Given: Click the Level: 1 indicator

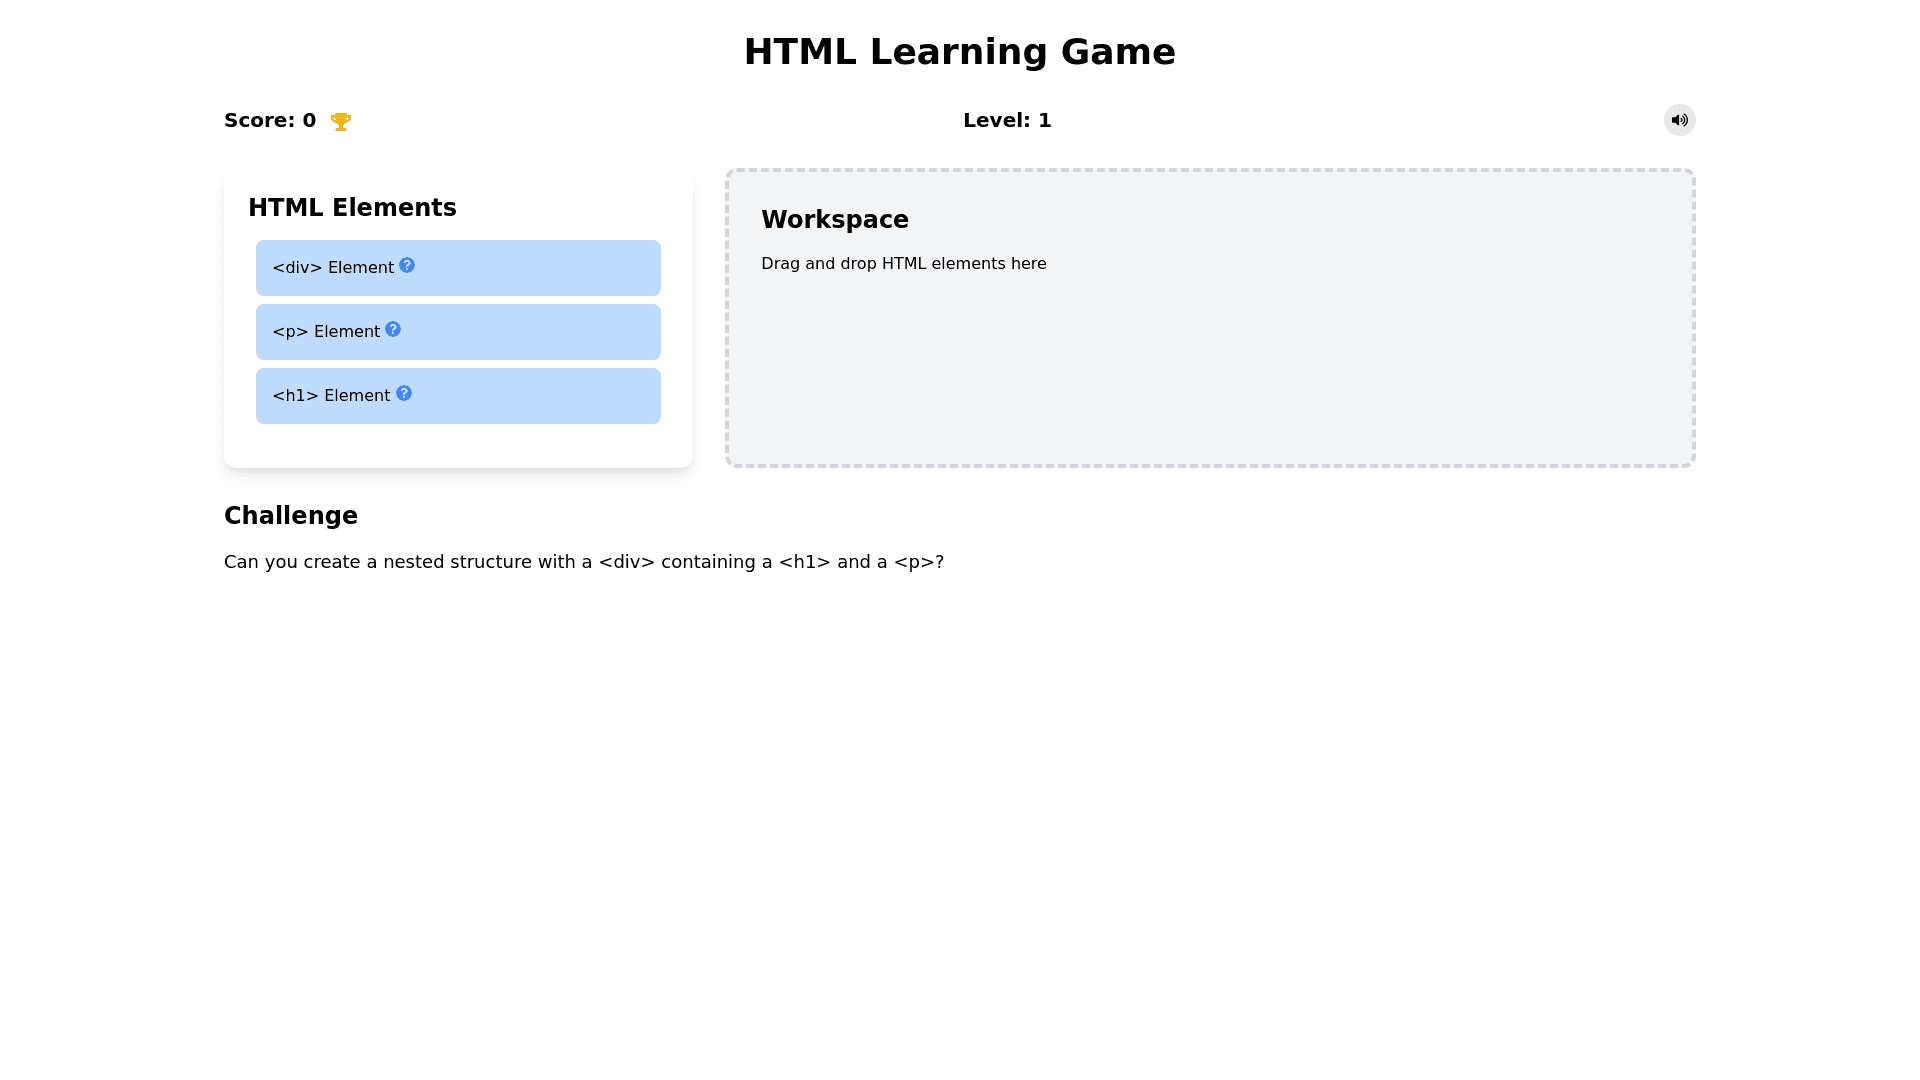Looking at the screenshot, I should tap(1007, 121).
